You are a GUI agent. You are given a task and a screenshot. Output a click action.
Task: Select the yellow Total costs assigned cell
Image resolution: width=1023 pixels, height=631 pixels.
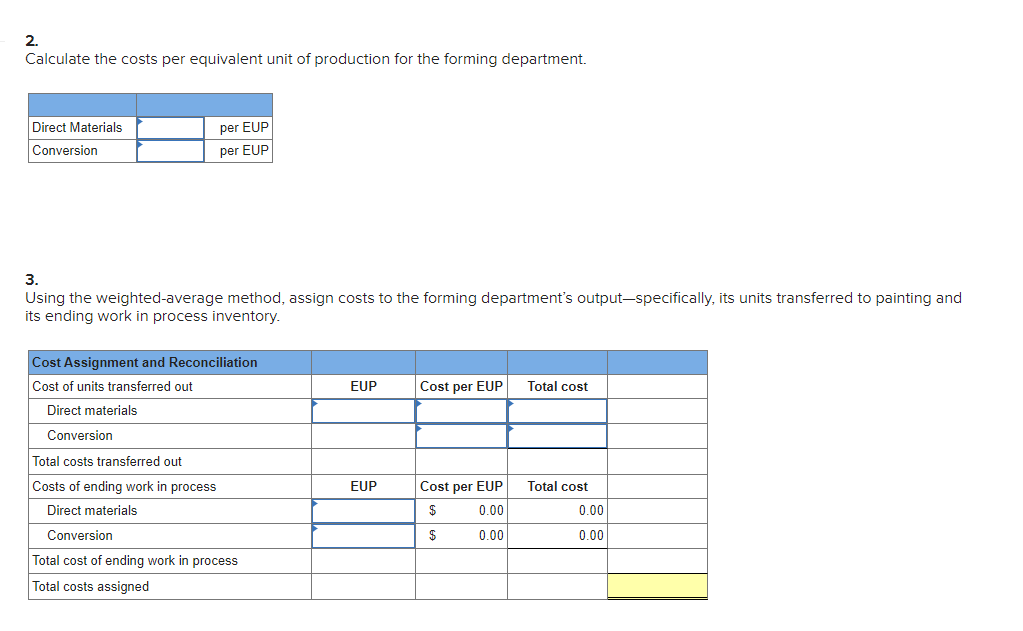[657, 587]
